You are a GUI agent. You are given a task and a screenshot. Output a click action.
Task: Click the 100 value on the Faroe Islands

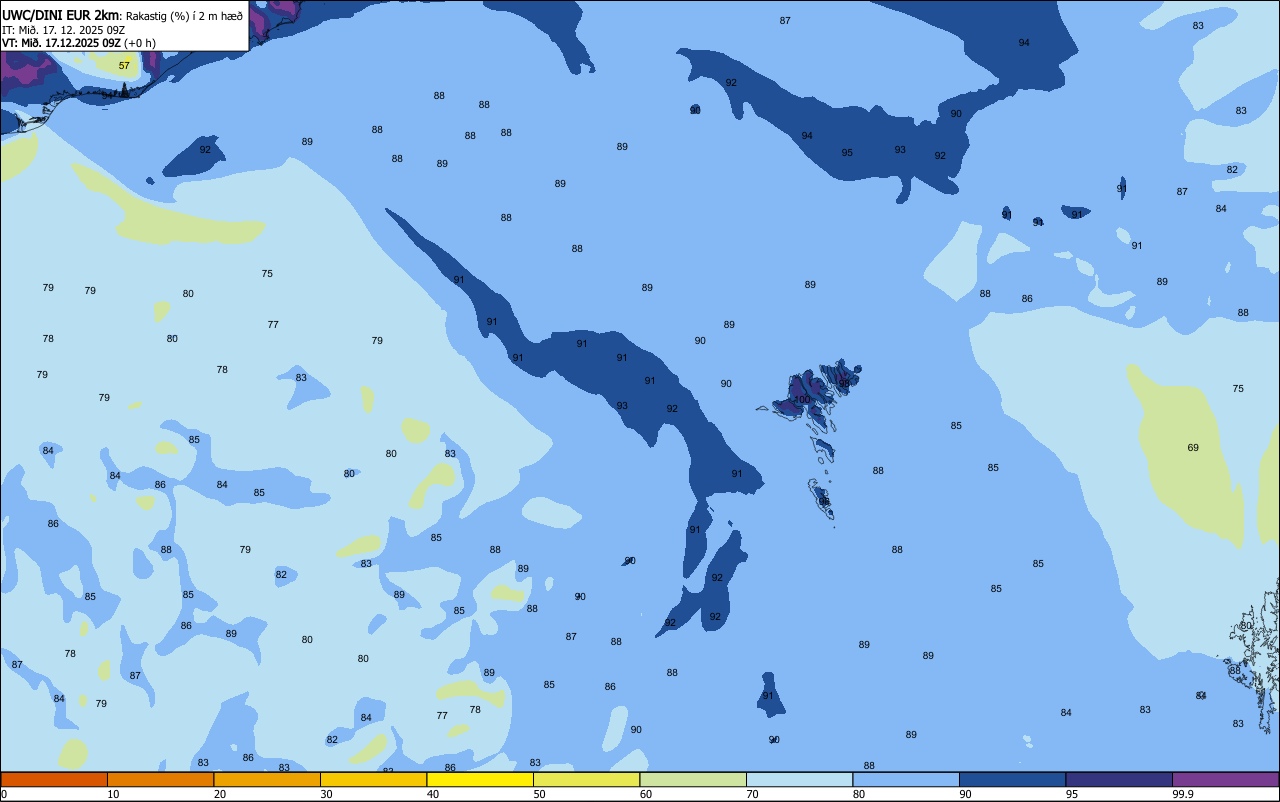[x=802, y=400]
